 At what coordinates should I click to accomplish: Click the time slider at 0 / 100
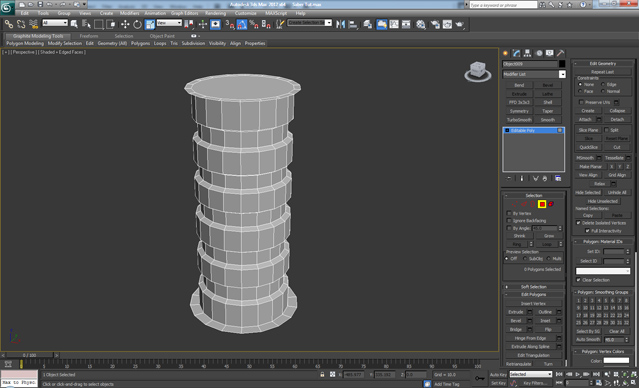[29, 355]
